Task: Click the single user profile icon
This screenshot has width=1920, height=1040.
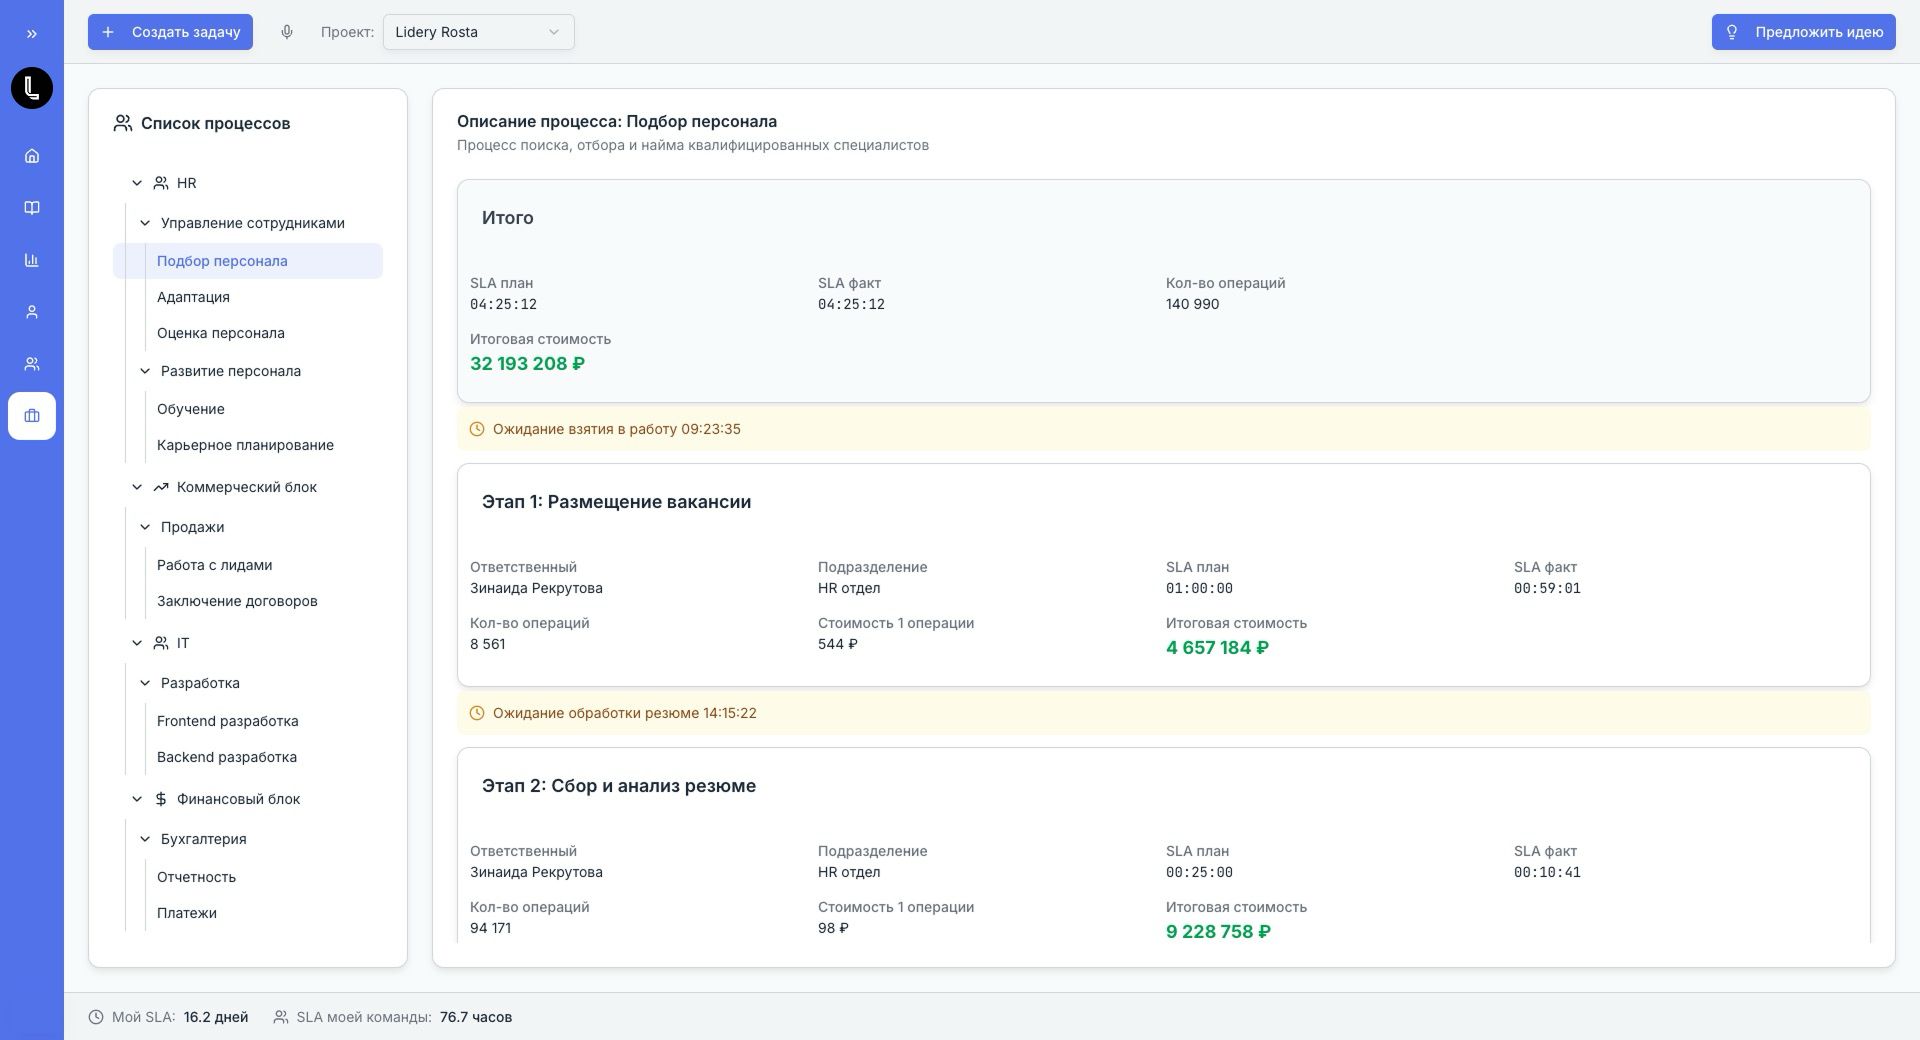Action: 32,312
